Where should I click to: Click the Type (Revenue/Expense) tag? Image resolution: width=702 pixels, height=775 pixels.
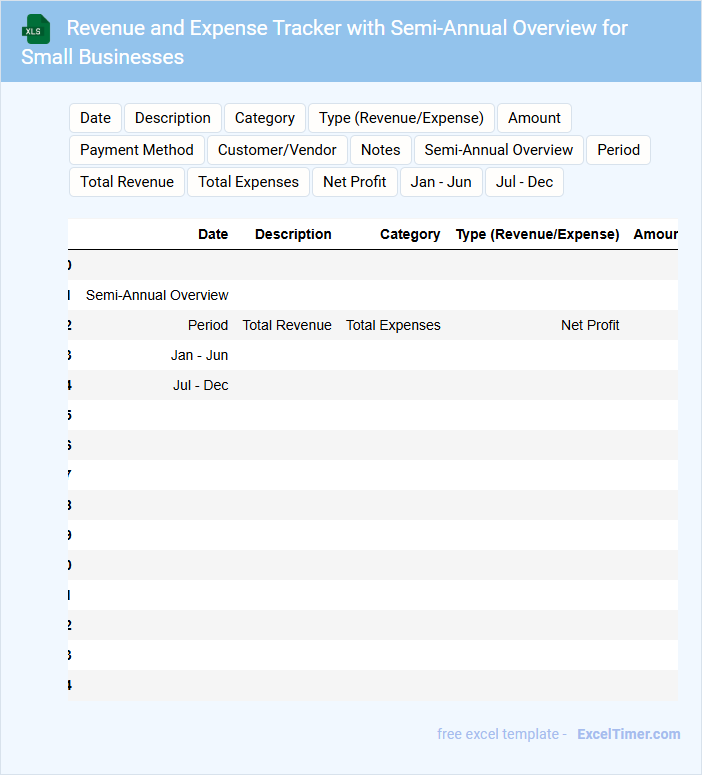tap(401, 118)
